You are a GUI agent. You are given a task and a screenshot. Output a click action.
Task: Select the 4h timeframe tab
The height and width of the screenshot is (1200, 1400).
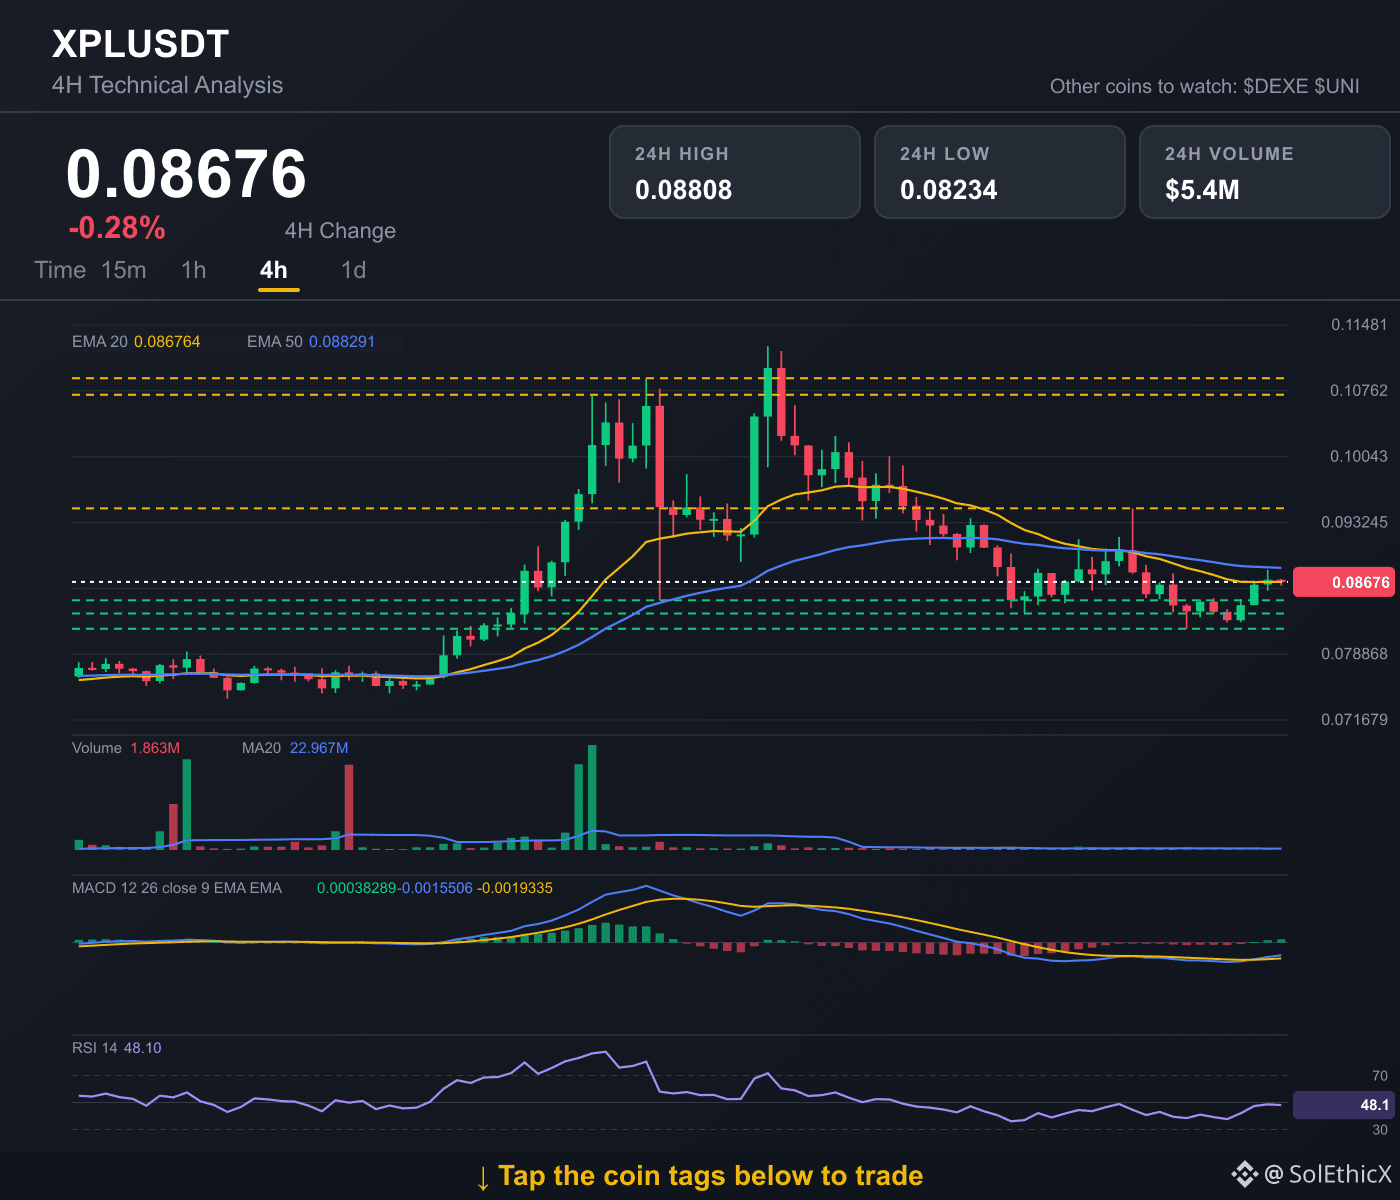(x=274, y=270)
